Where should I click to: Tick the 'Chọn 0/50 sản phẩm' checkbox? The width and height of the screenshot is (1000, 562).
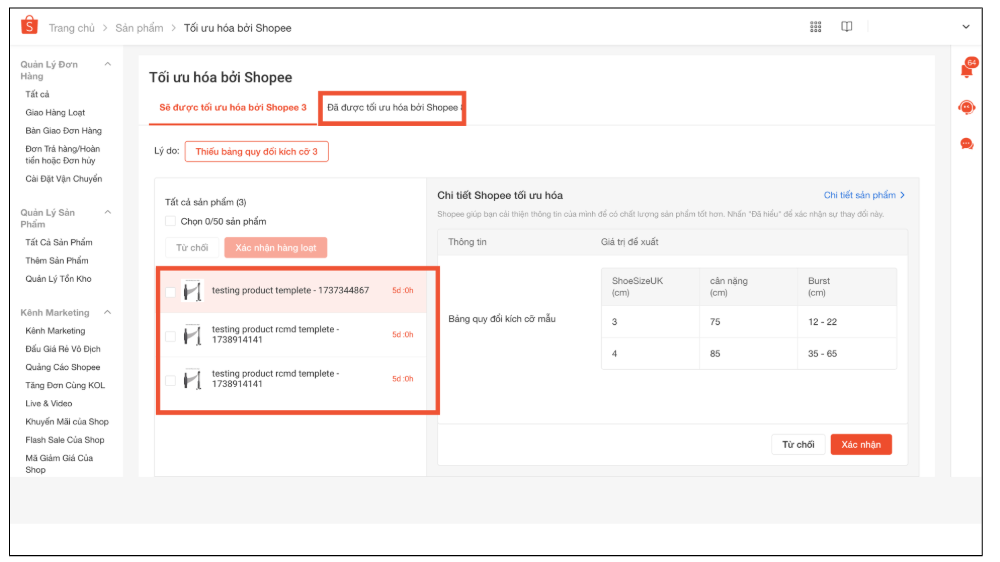coord(170,221)
